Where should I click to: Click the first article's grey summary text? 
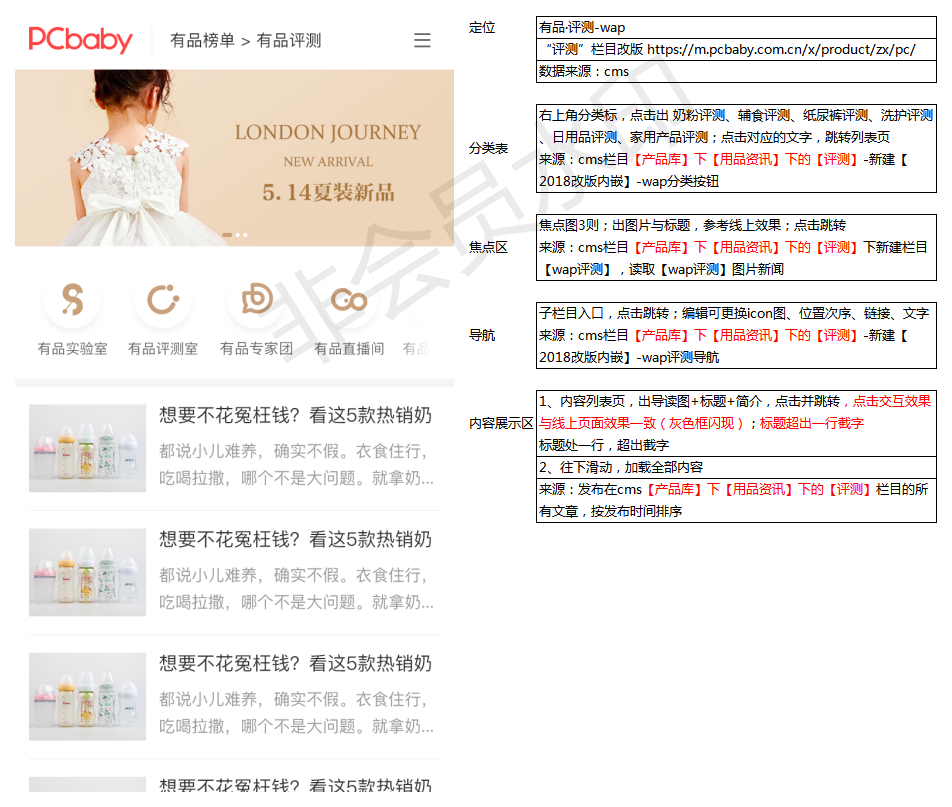(x=296, y=464)
